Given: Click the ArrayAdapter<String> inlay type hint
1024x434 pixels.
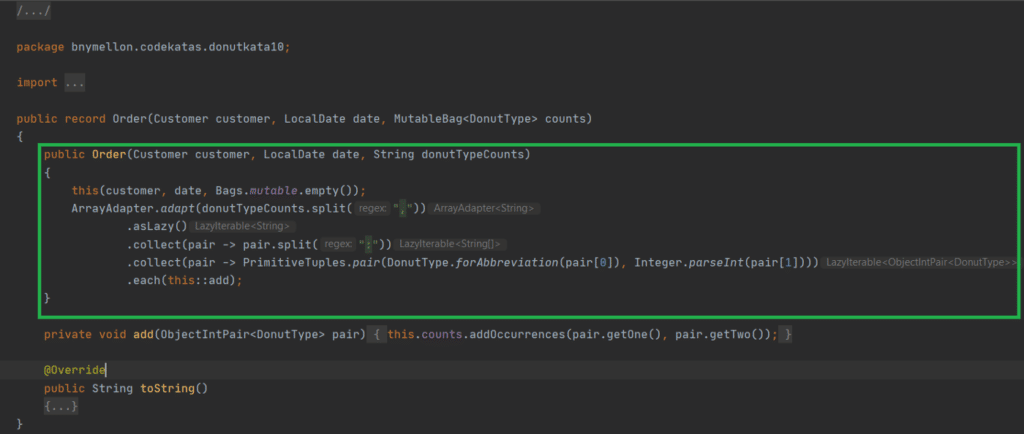Looking at the screenshot, I should coord(484,209).
